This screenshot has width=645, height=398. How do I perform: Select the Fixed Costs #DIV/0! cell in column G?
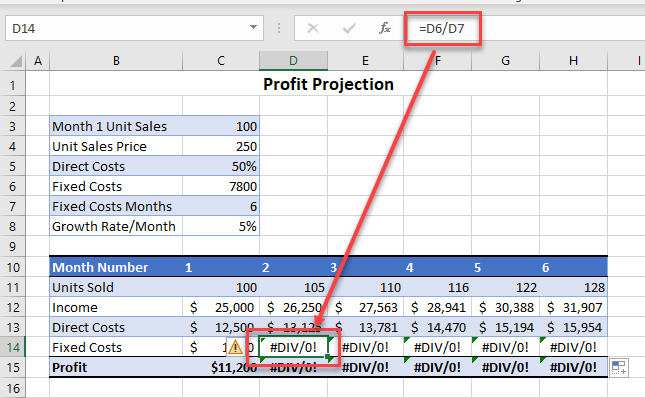(x=506, y=347)
